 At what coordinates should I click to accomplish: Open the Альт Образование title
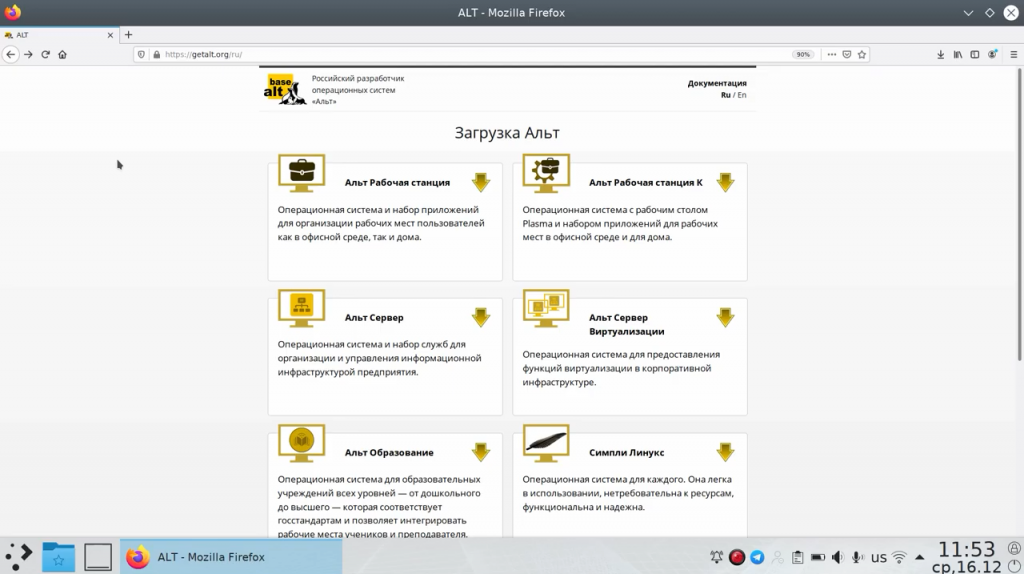389,452
